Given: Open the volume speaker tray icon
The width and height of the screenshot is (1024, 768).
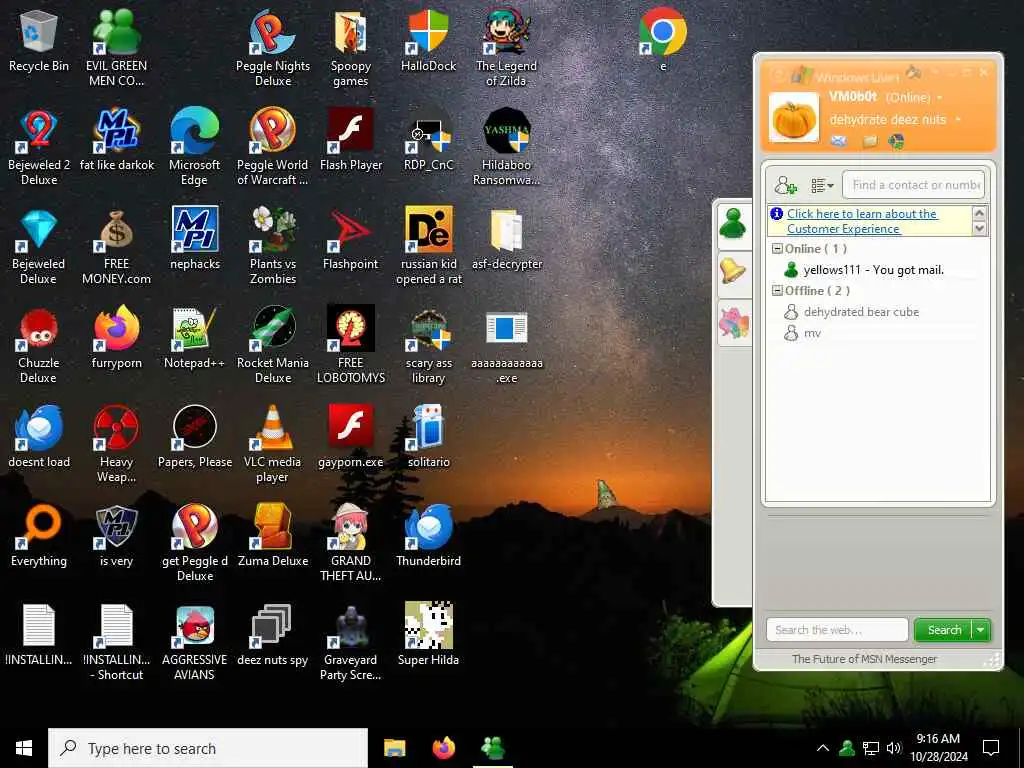Looking at the screenshot, I should point(894,748).
